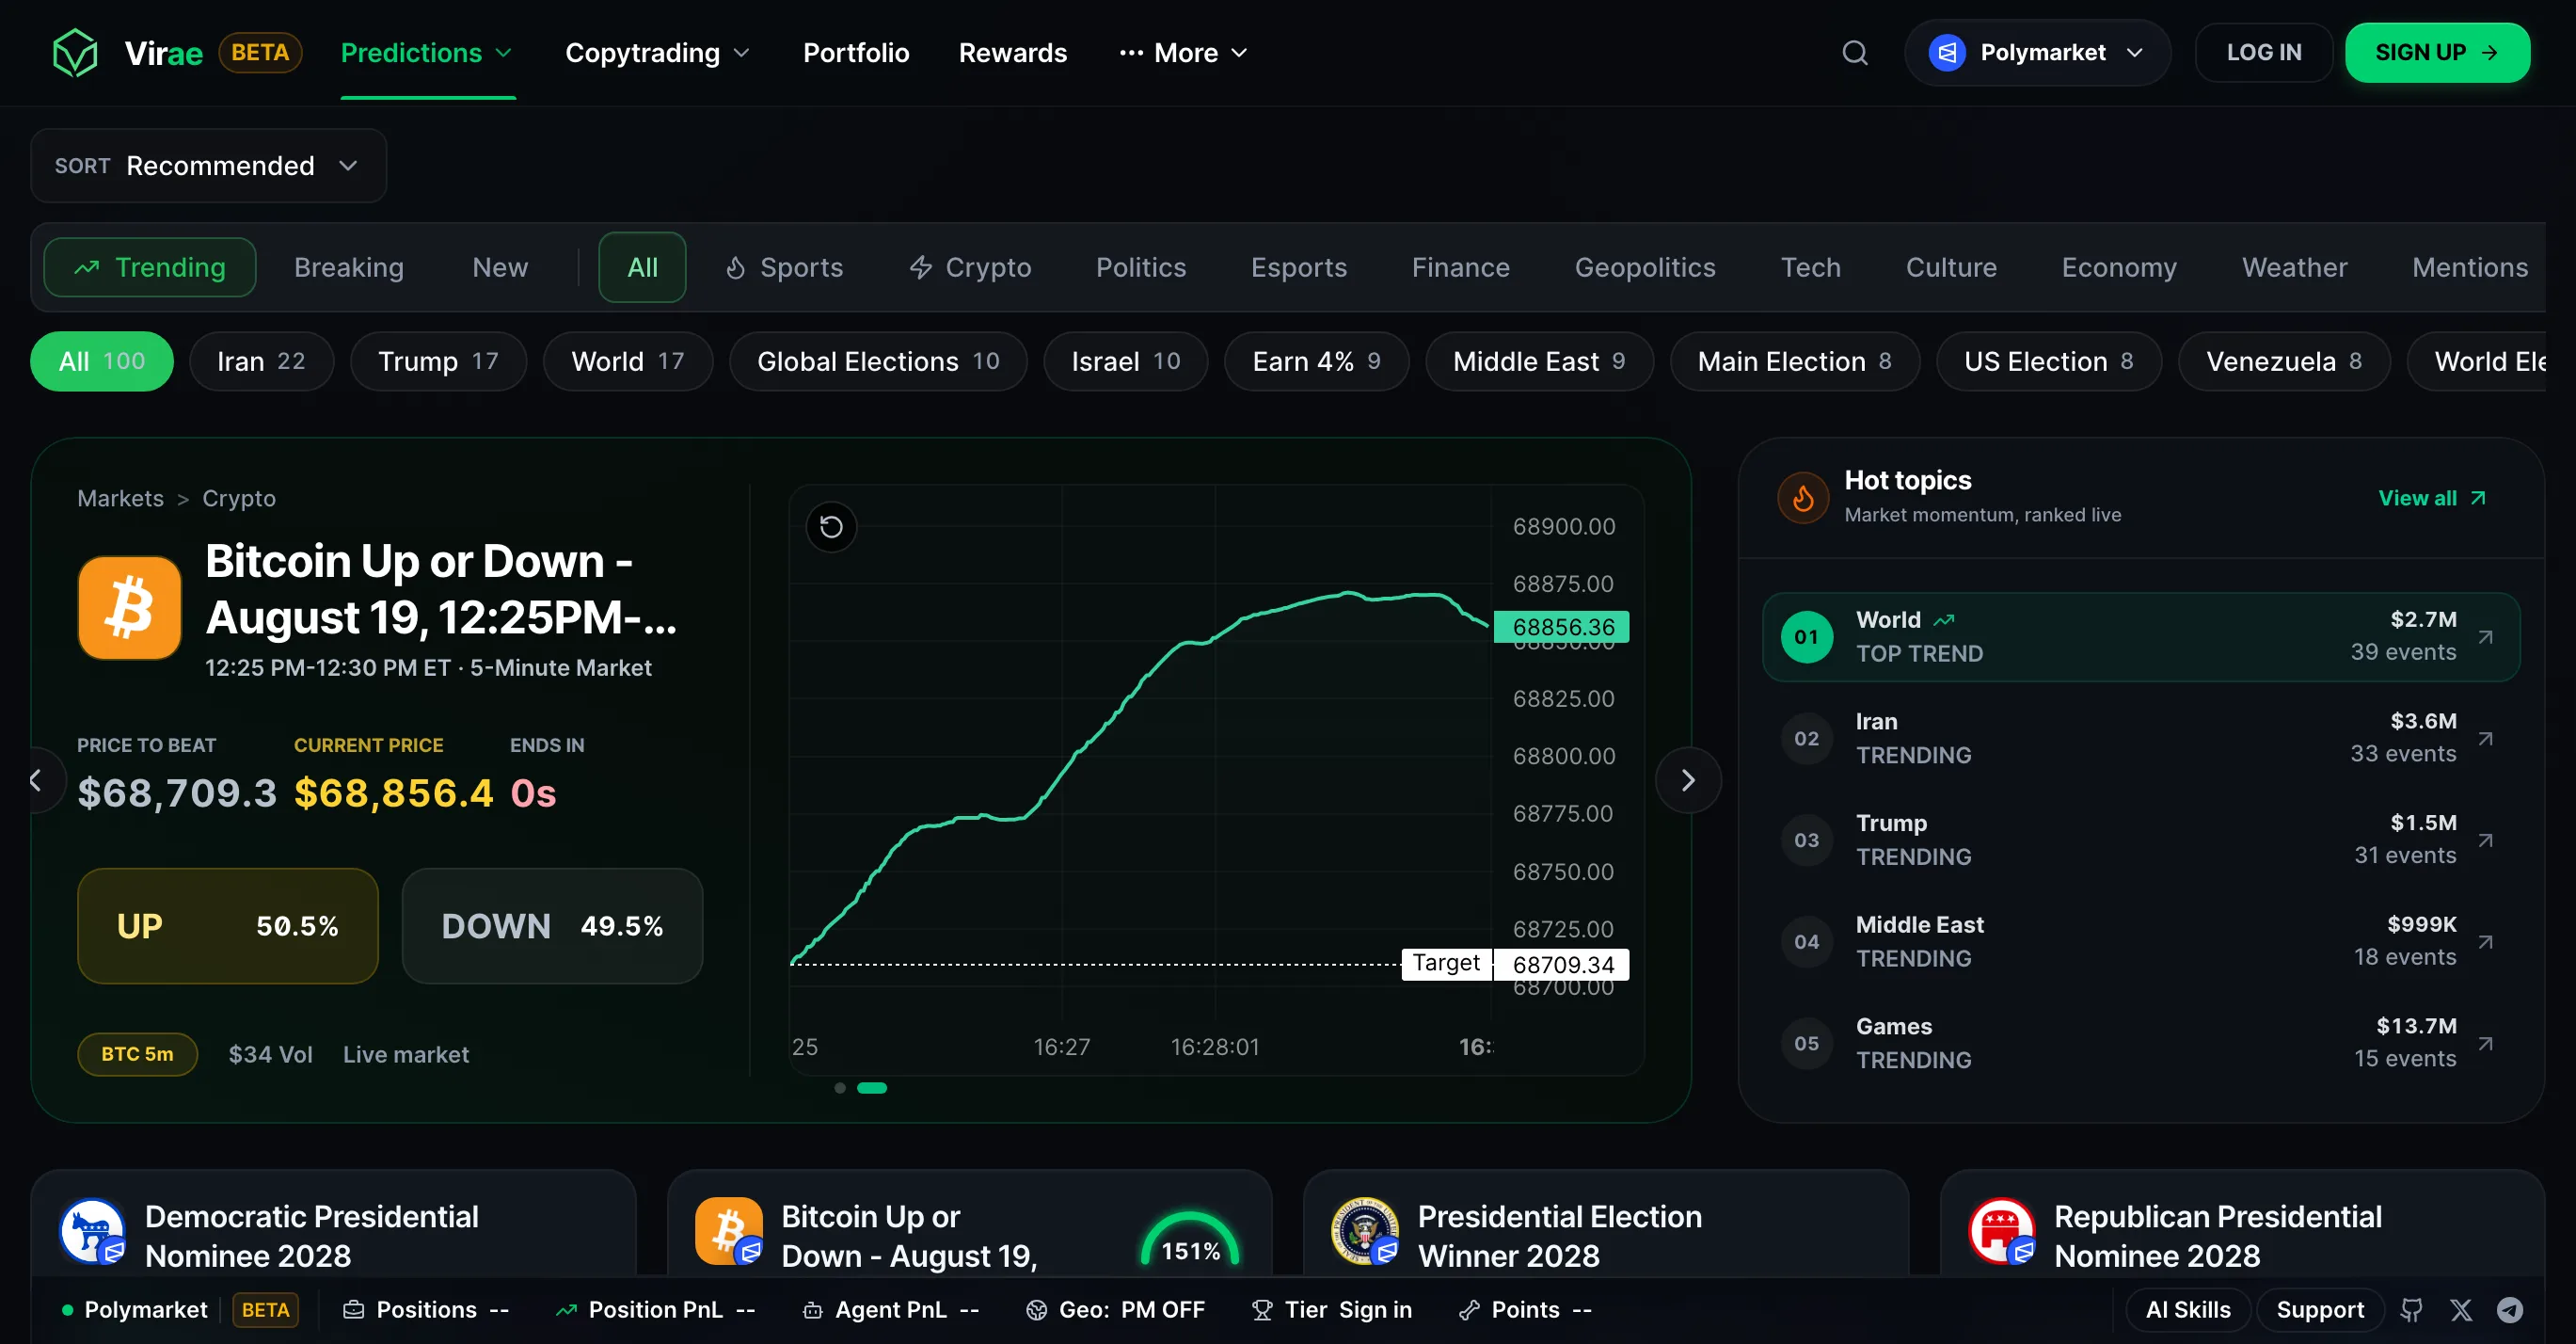Screen dimensions: 2576x1344
Task: Filter by the Trump 17 chip
Action: tap(438, 361)
